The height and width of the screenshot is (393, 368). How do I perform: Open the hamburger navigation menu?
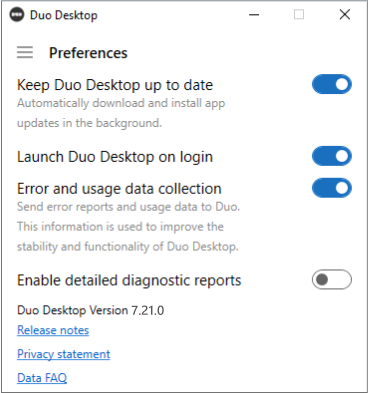(25, 52)
